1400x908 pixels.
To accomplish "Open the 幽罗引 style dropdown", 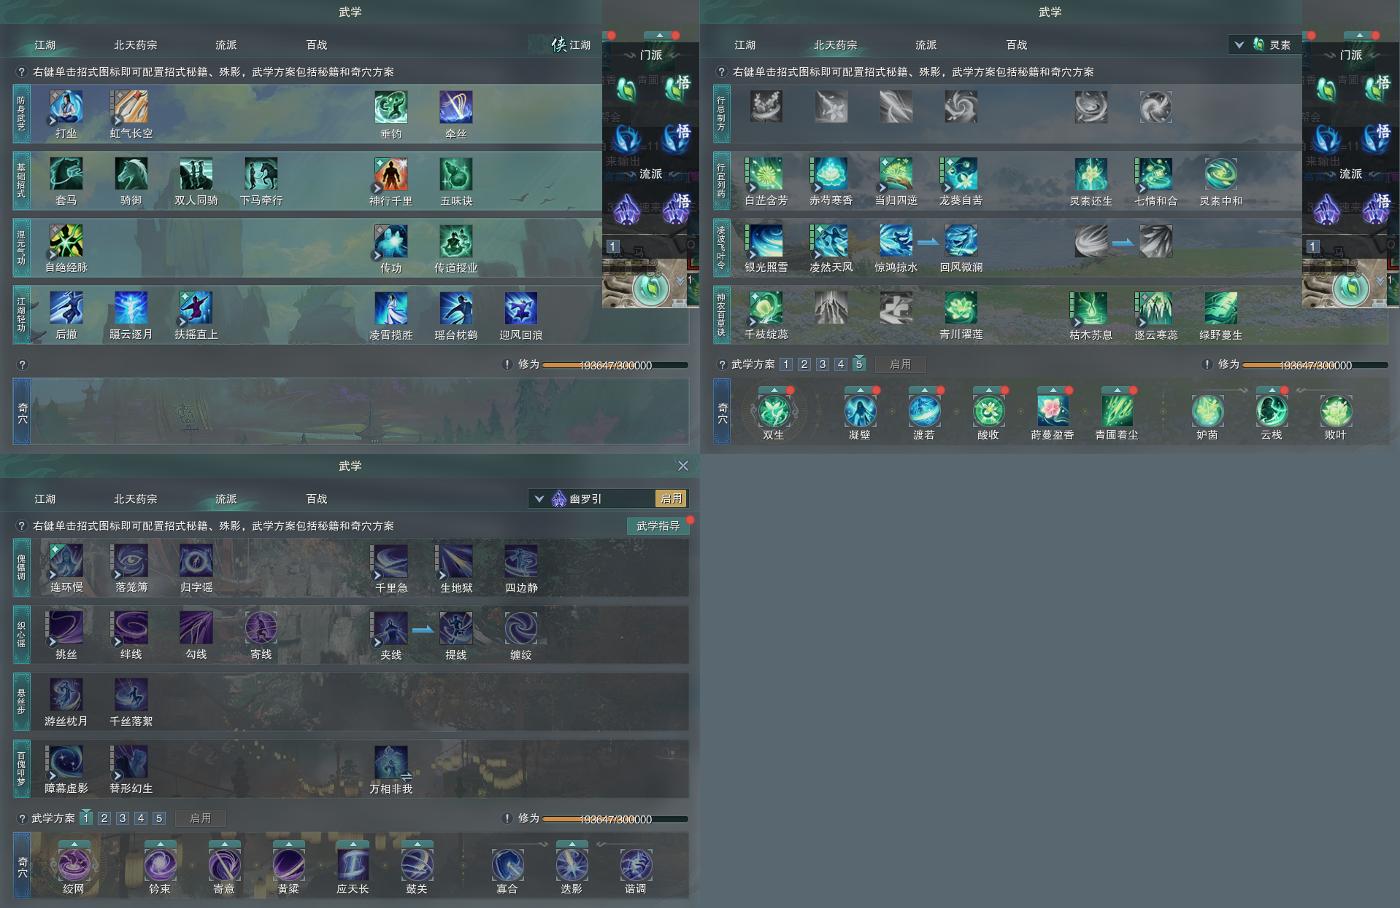I will (x=539, y=498).
